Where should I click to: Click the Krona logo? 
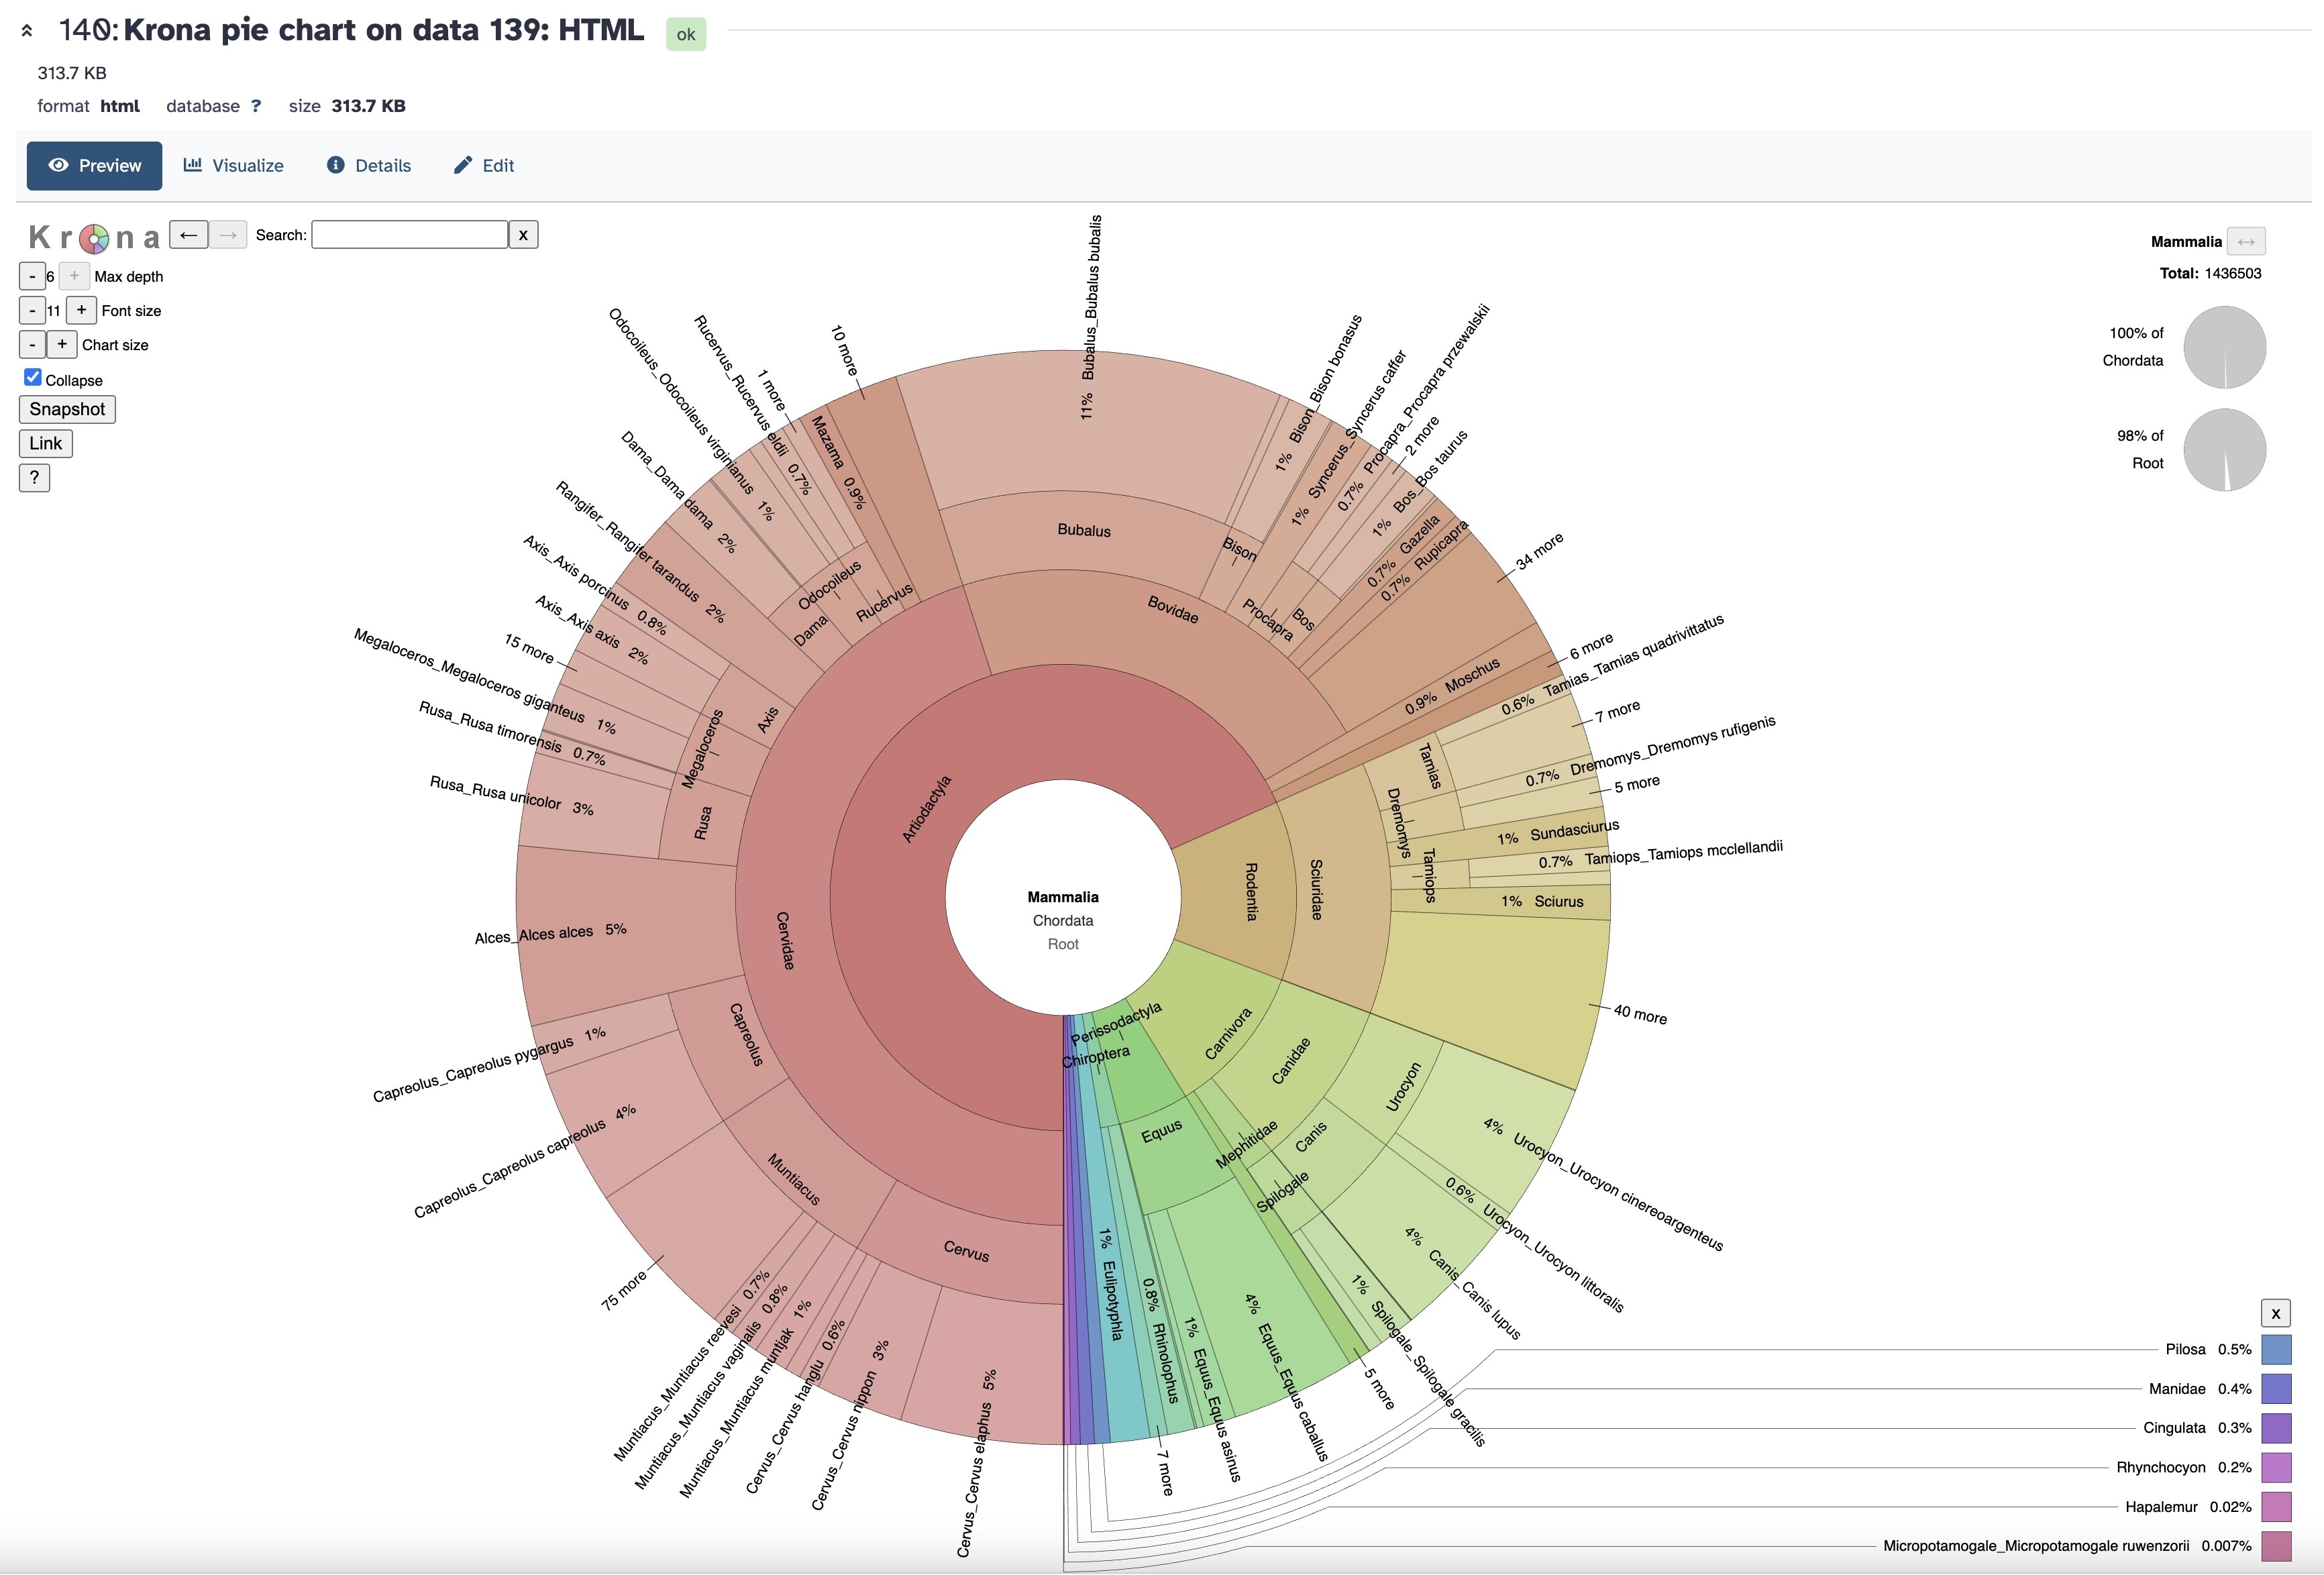(94, 237)
